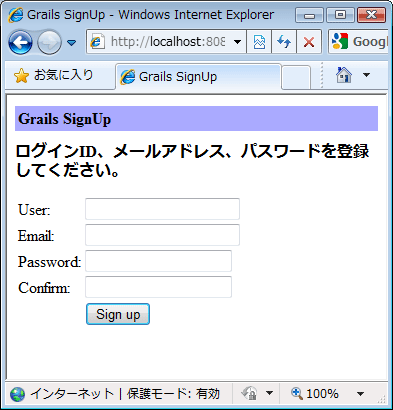Maximize the Internet Explorer window

[340, 15]
